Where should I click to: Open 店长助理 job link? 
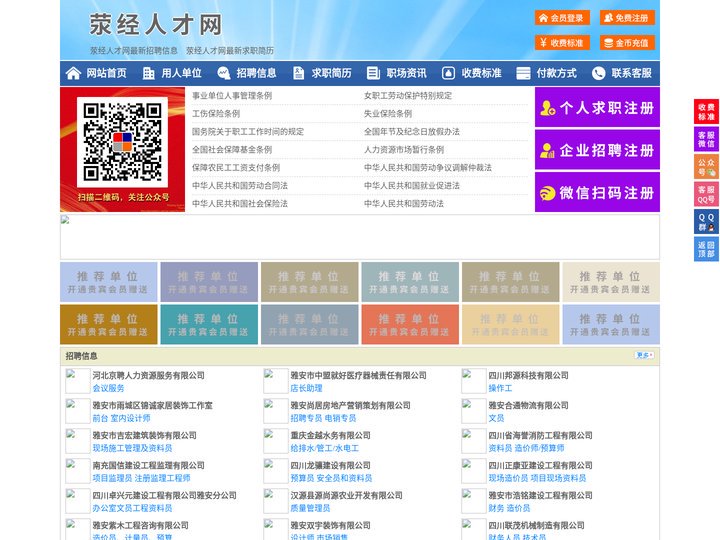tap(306, 388)
